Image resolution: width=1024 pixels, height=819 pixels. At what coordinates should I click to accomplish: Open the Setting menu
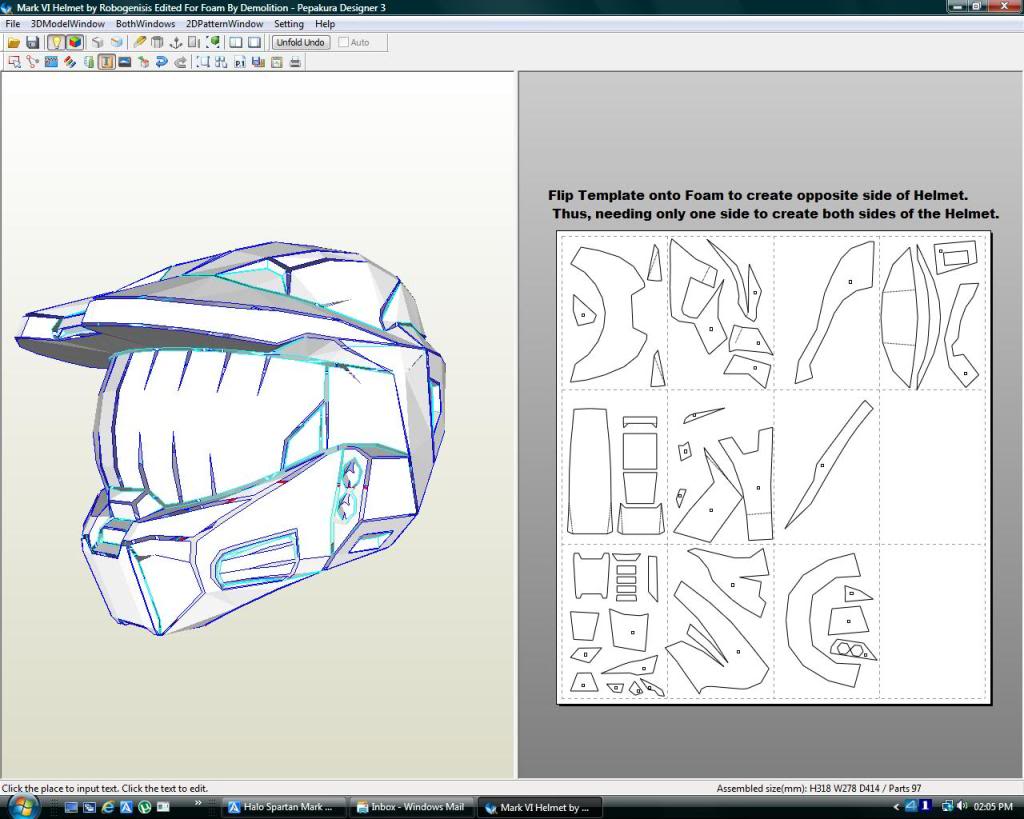pyautogui.click(x=289, y=24)
